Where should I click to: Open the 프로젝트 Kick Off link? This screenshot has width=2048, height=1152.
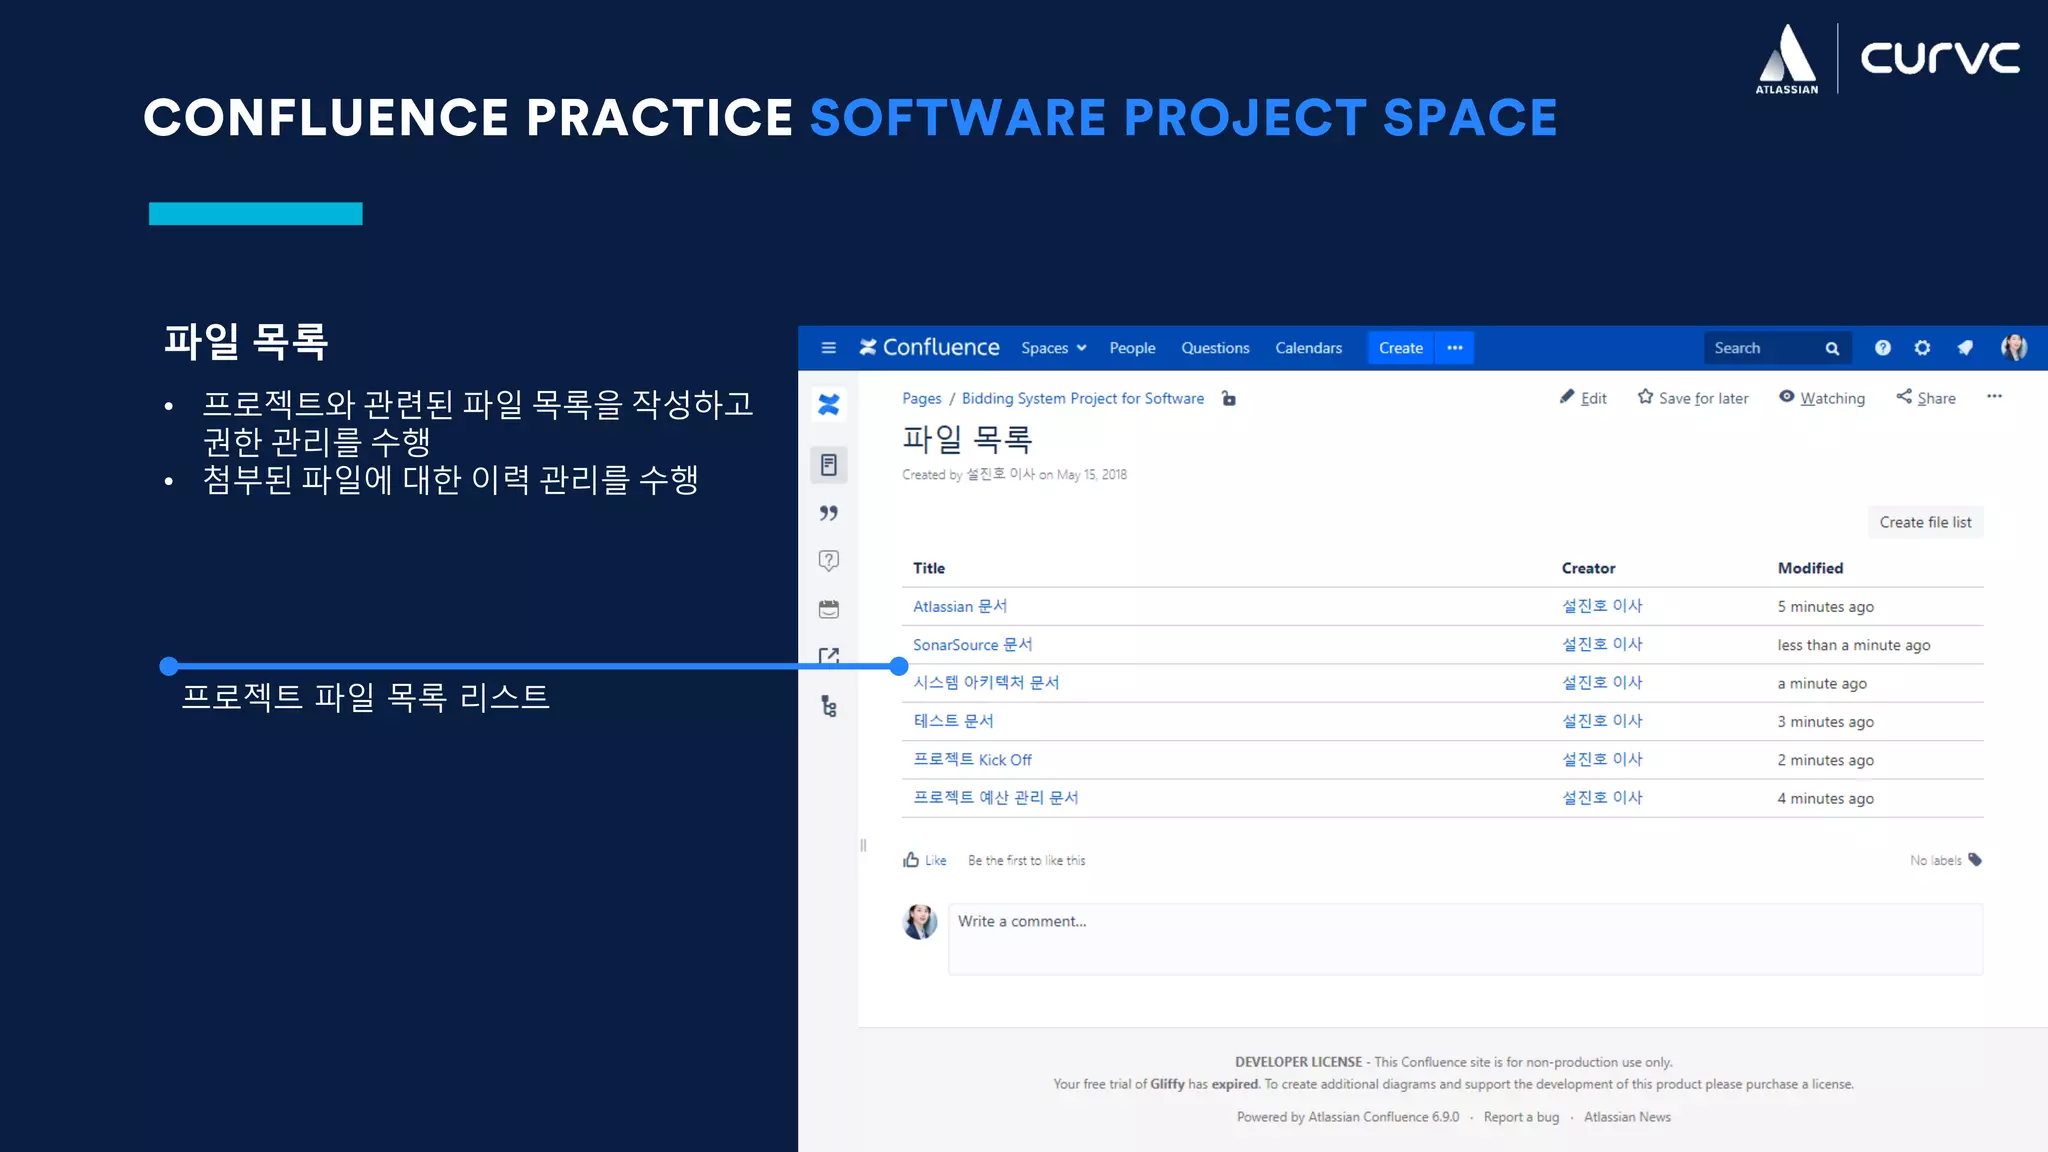972,760
